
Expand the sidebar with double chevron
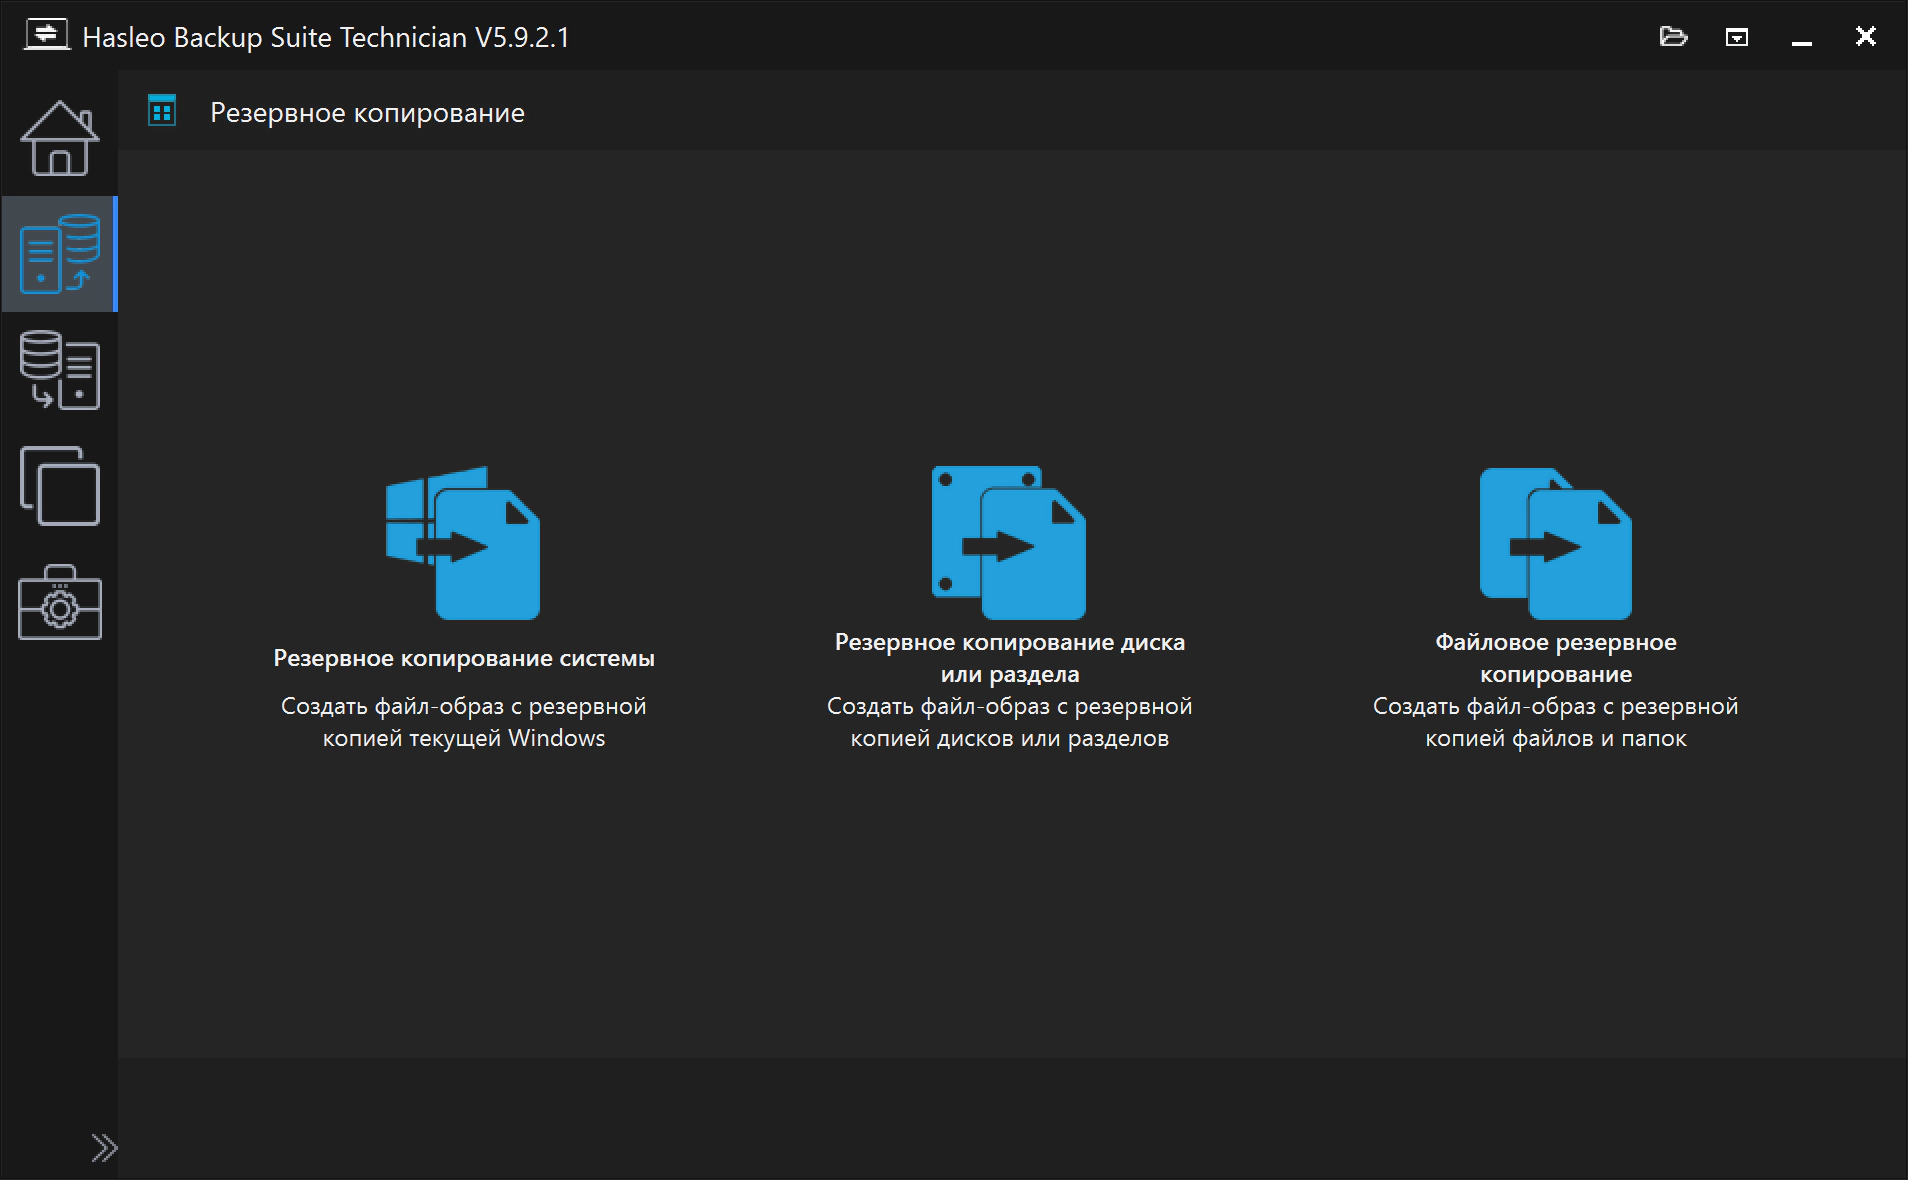tap(104, 1147)
